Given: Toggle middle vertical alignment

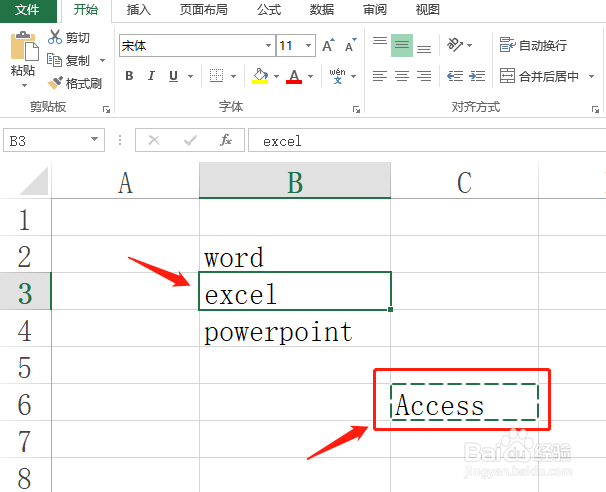Looking at the screenshot, I should coord(402,45).
